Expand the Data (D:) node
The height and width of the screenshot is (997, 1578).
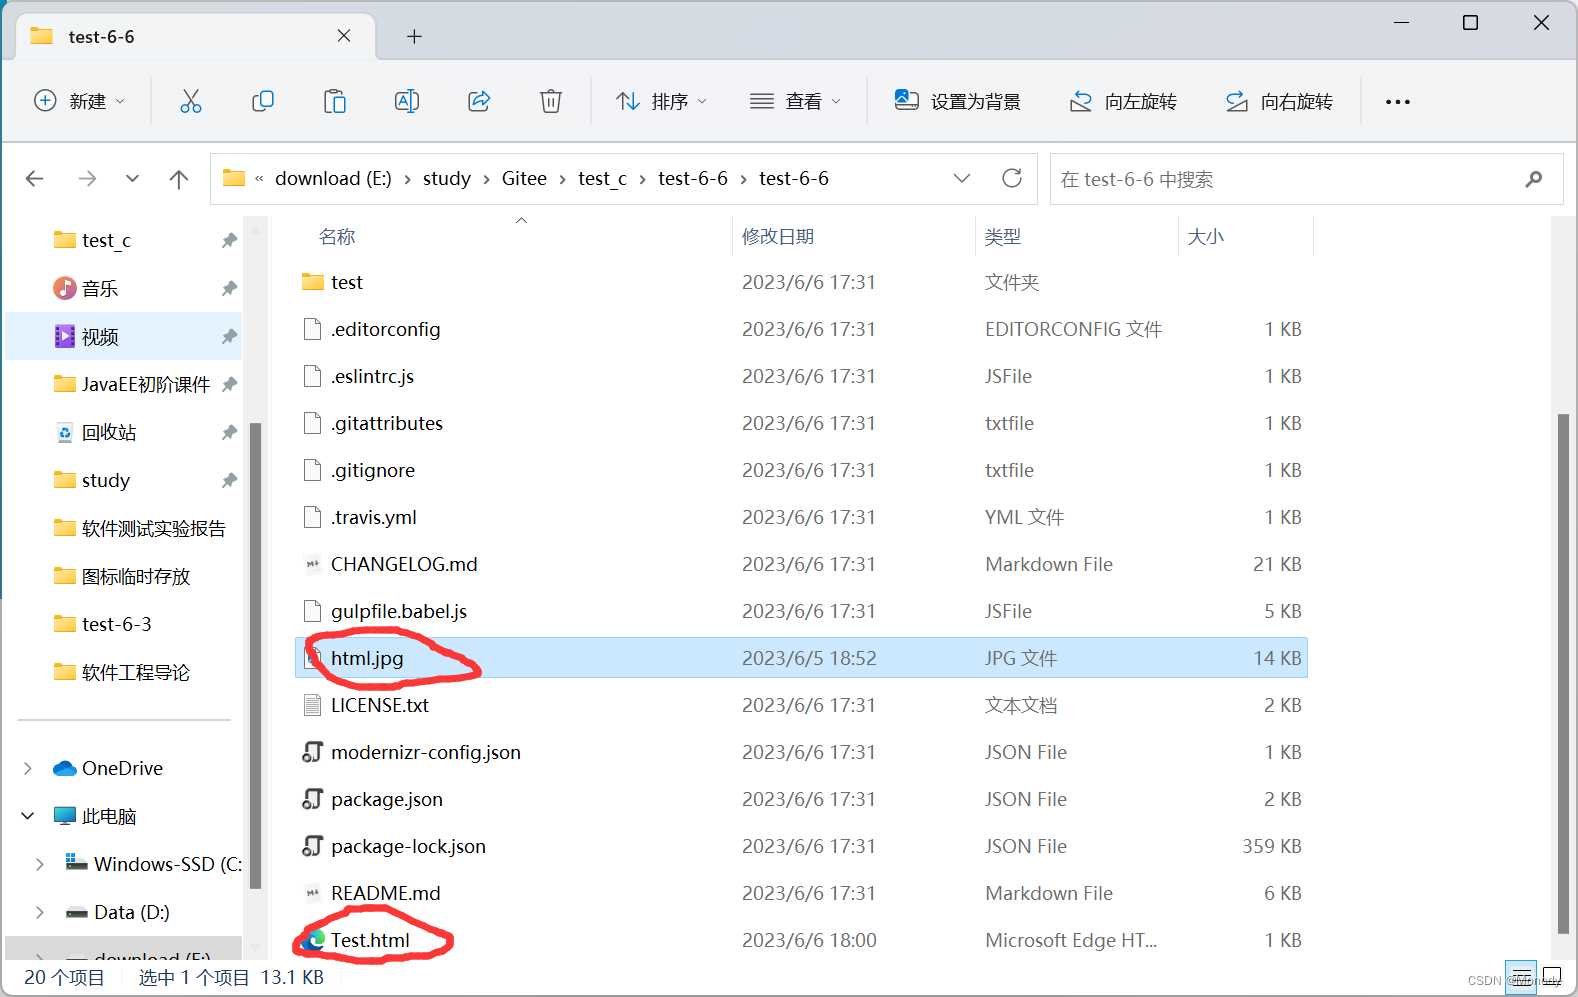click(x=40, y=912)
